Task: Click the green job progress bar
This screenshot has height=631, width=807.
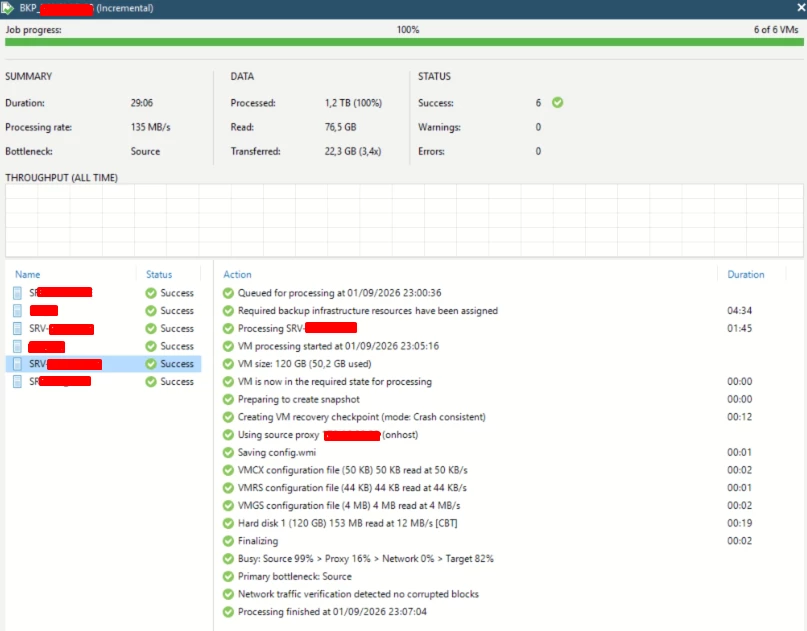Action: 404,42
